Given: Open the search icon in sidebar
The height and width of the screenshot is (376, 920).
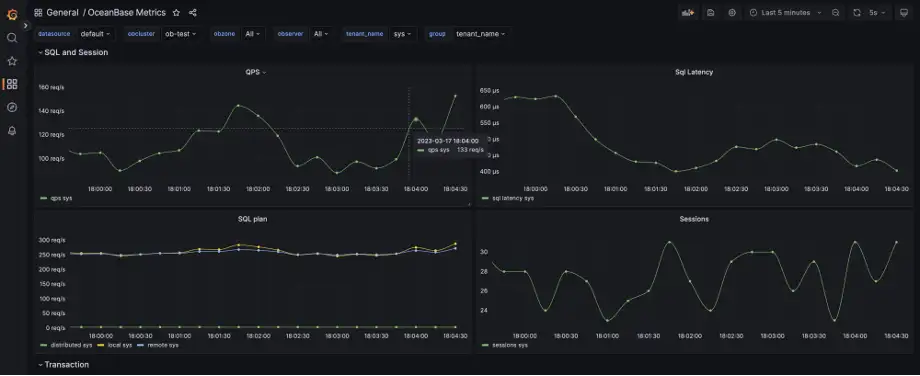Looking at the screenshot, I should [x=12, y=38].
